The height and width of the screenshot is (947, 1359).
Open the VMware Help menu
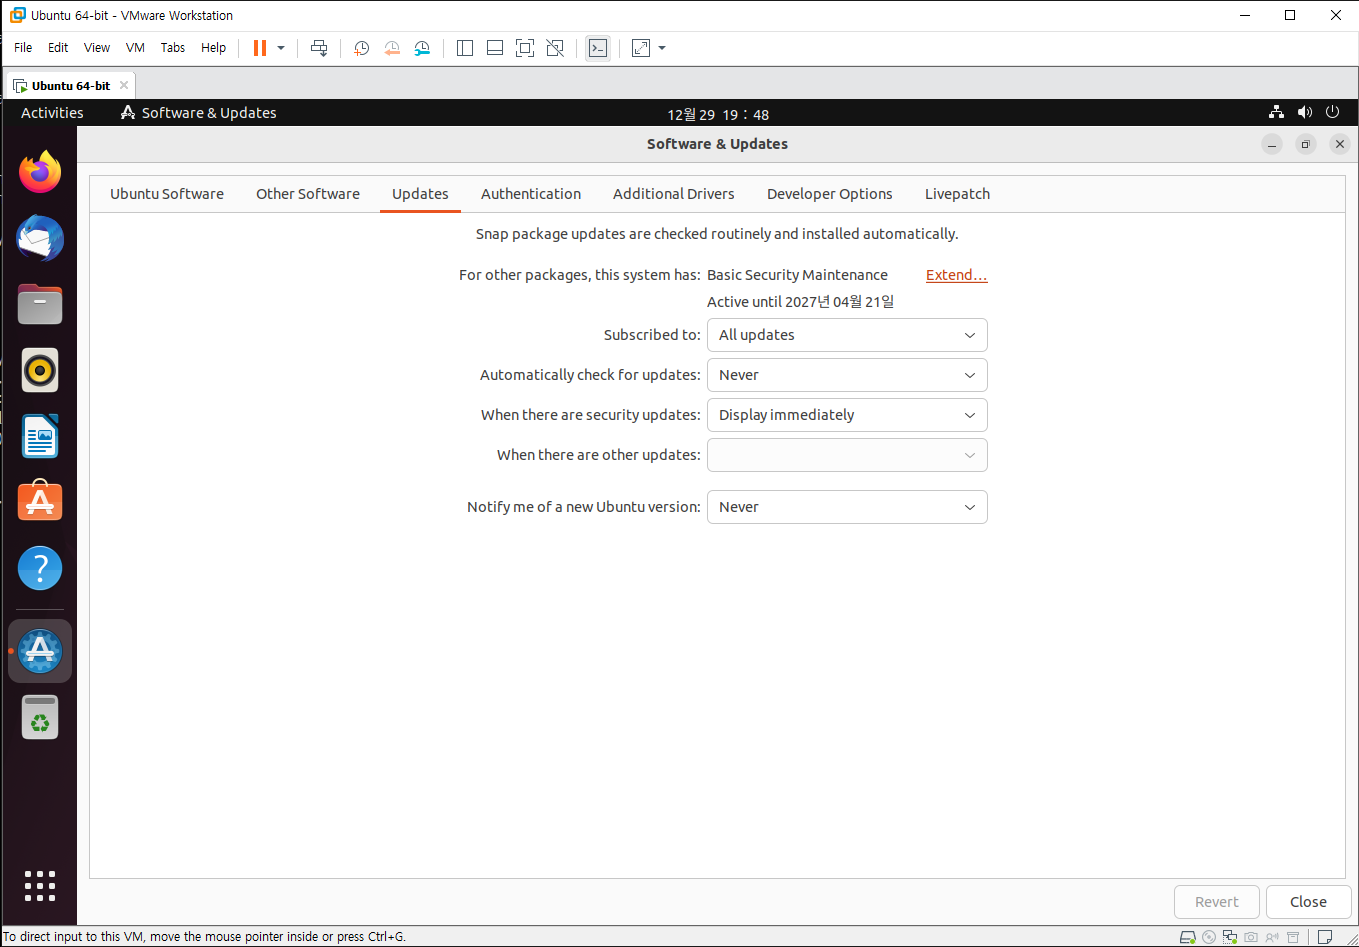pos(213,48)
